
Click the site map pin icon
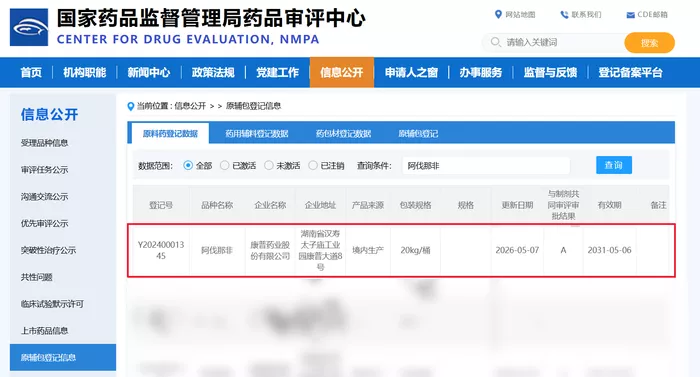pos(498,15)
